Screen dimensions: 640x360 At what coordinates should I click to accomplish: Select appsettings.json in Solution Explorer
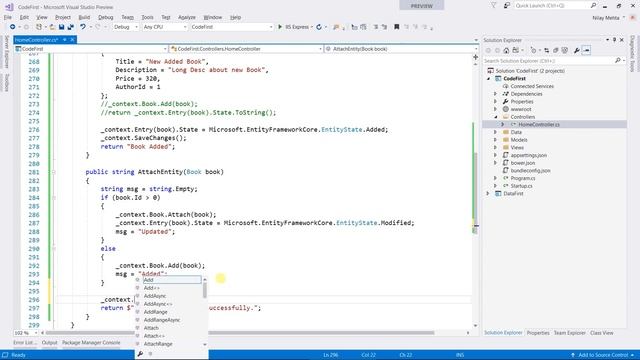coord(529,156)
